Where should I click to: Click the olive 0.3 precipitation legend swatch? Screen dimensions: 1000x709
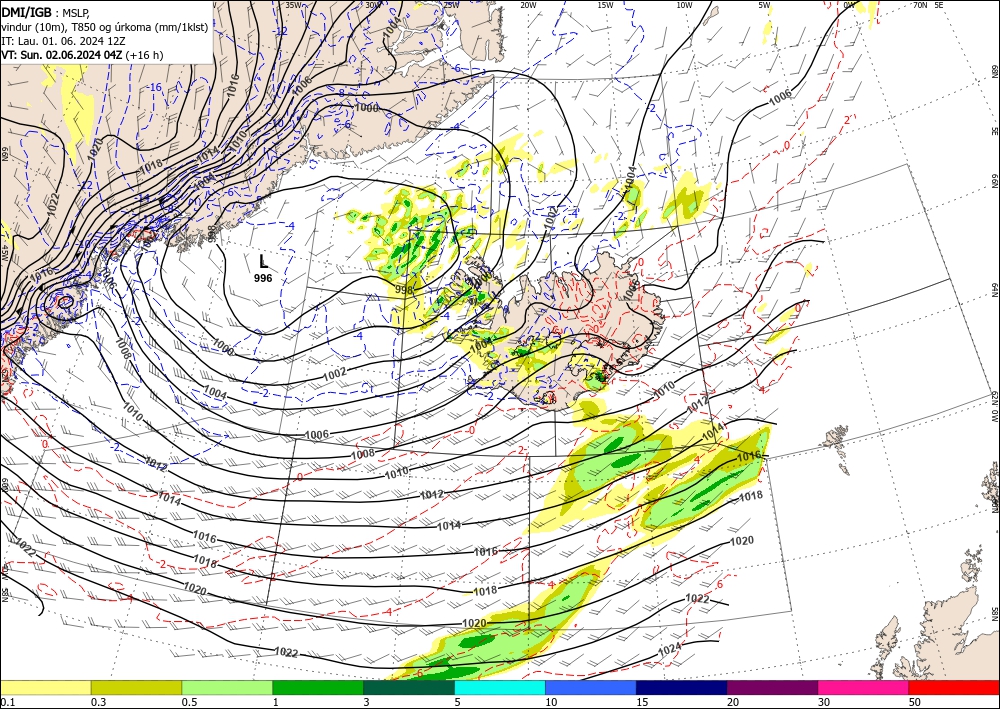point(136,687)
